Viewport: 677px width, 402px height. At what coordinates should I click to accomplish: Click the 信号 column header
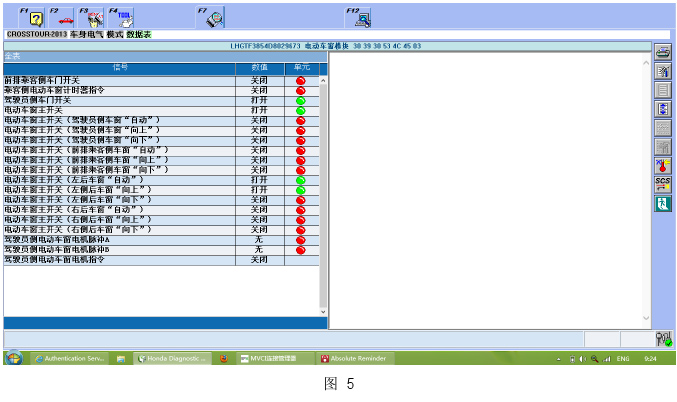click(120, 67)
